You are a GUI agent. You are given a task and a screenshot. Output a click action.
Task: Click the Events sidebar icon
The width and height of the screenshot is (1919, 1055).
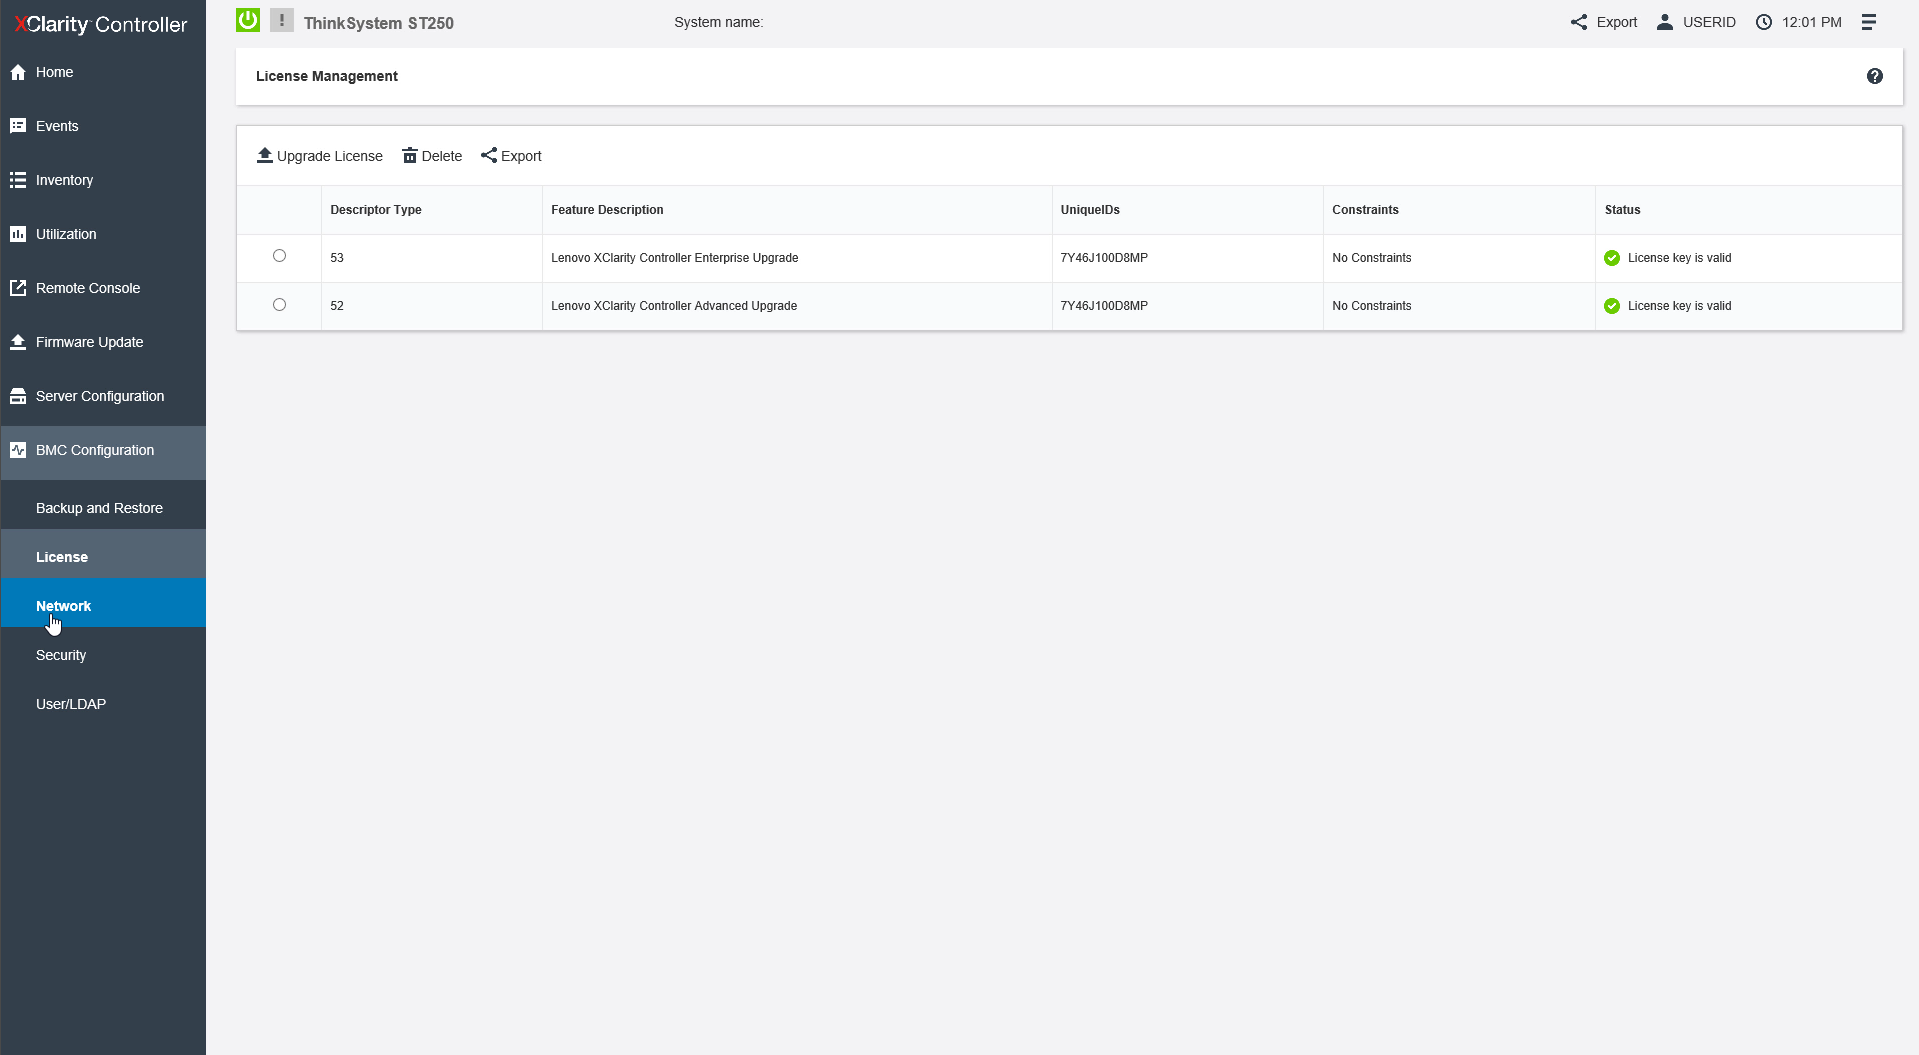click(18, 126)
